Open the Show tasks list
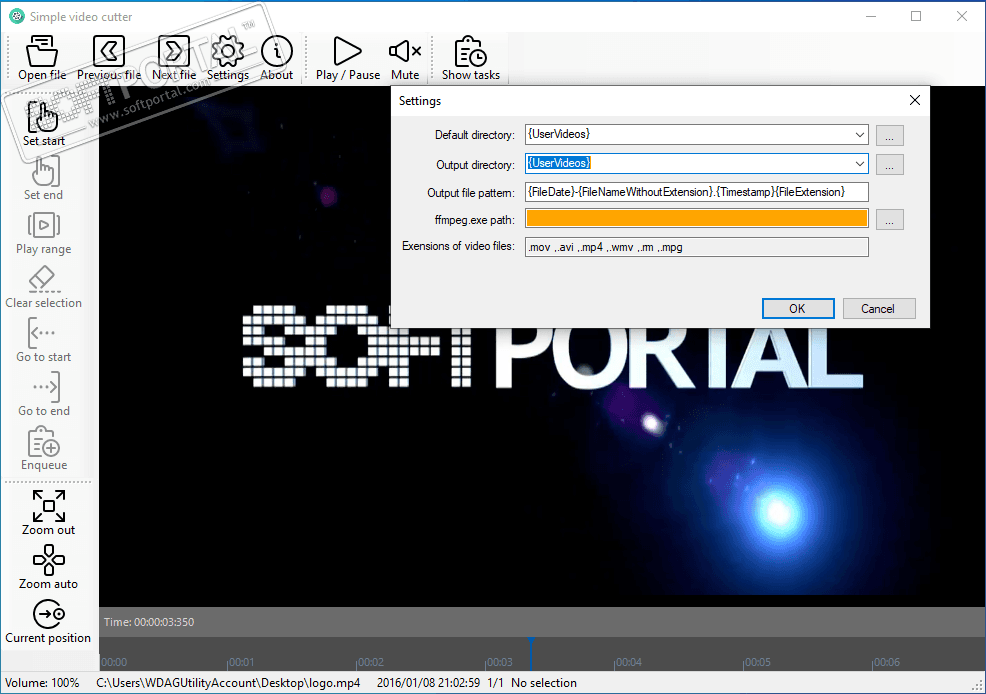Viewport: 986px width, 694px height. pyautogui.click(x=470, y=58)
